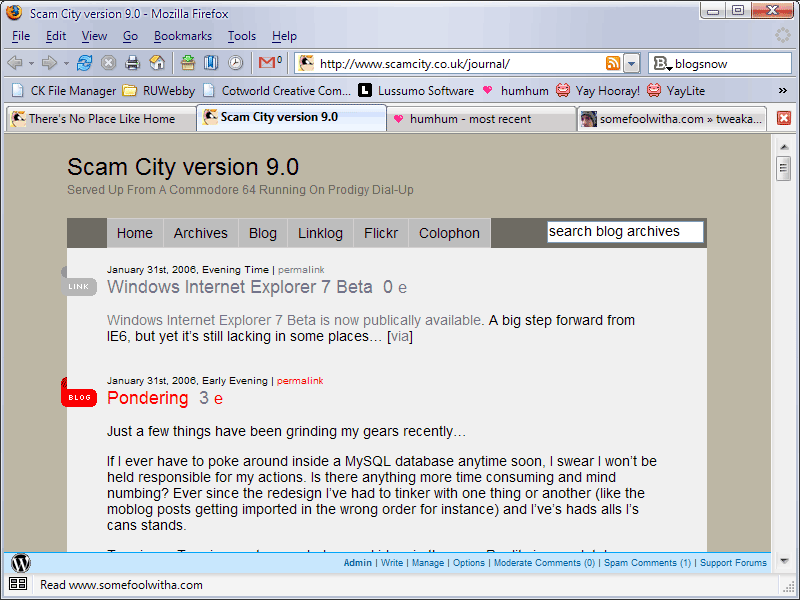
Task: Open Windows Internet Explorer 7 Beta post title
Action: coord(240,287)
